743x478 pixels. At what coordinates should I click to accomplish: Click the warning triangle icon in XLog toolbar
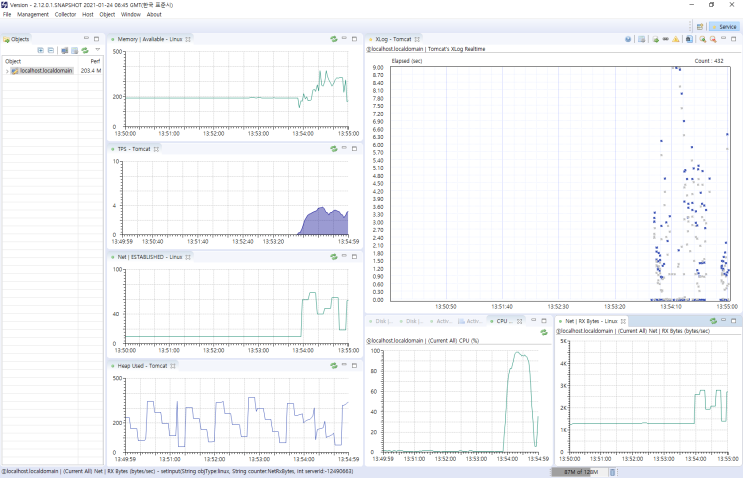click(x=676, y=39)
